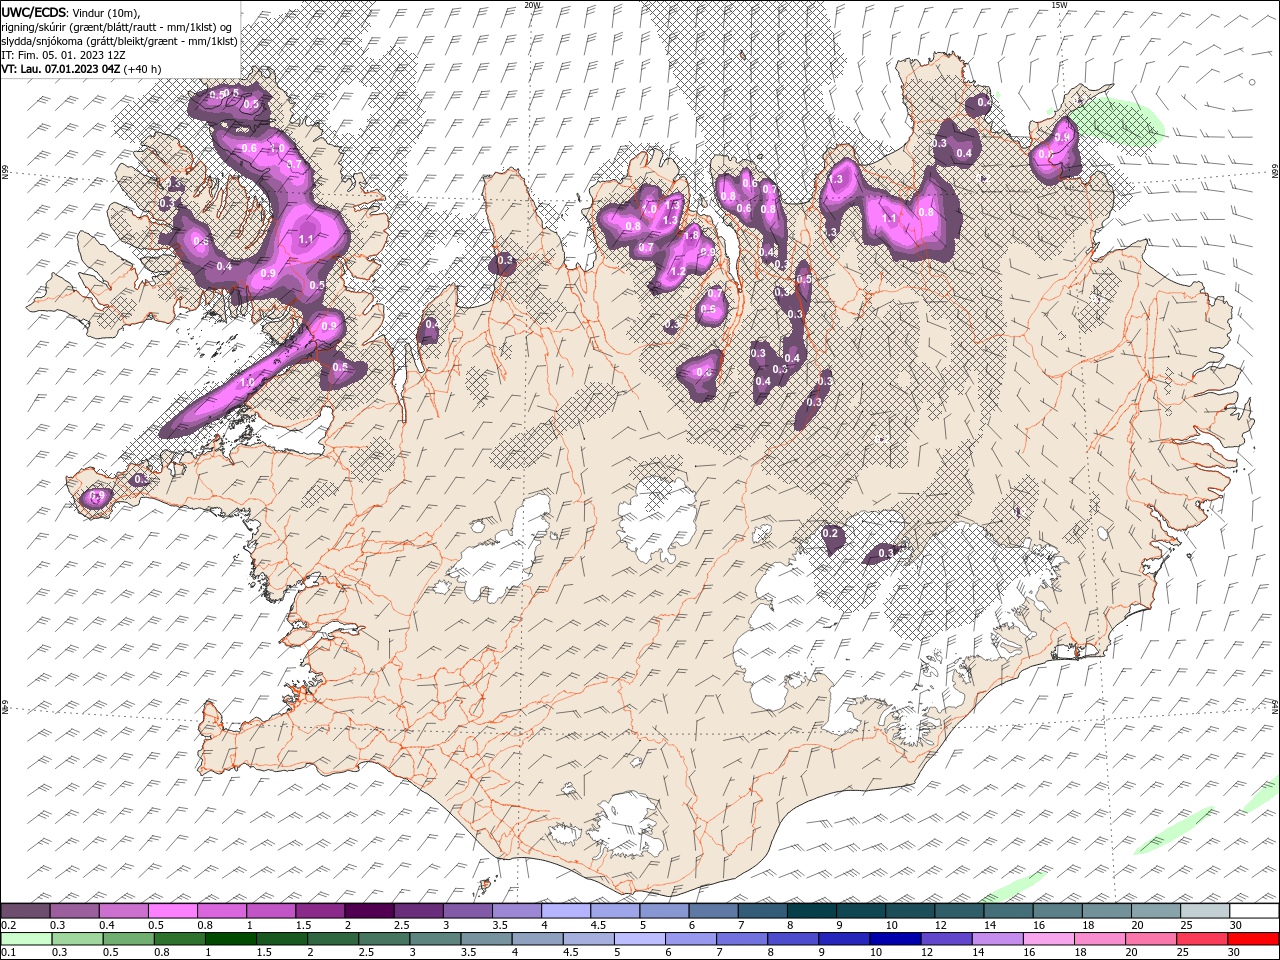Click the dark teal upper swatch labeled 8

[x=811, y=911]
